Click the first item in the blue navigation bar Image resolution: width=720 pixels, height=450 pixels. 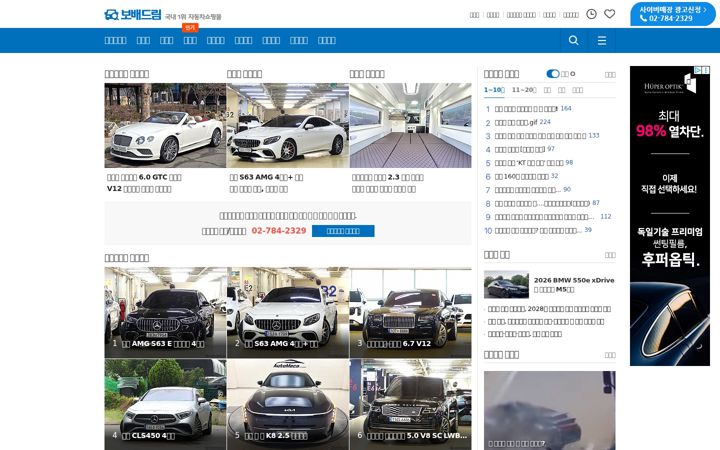[x=115, y=40]
